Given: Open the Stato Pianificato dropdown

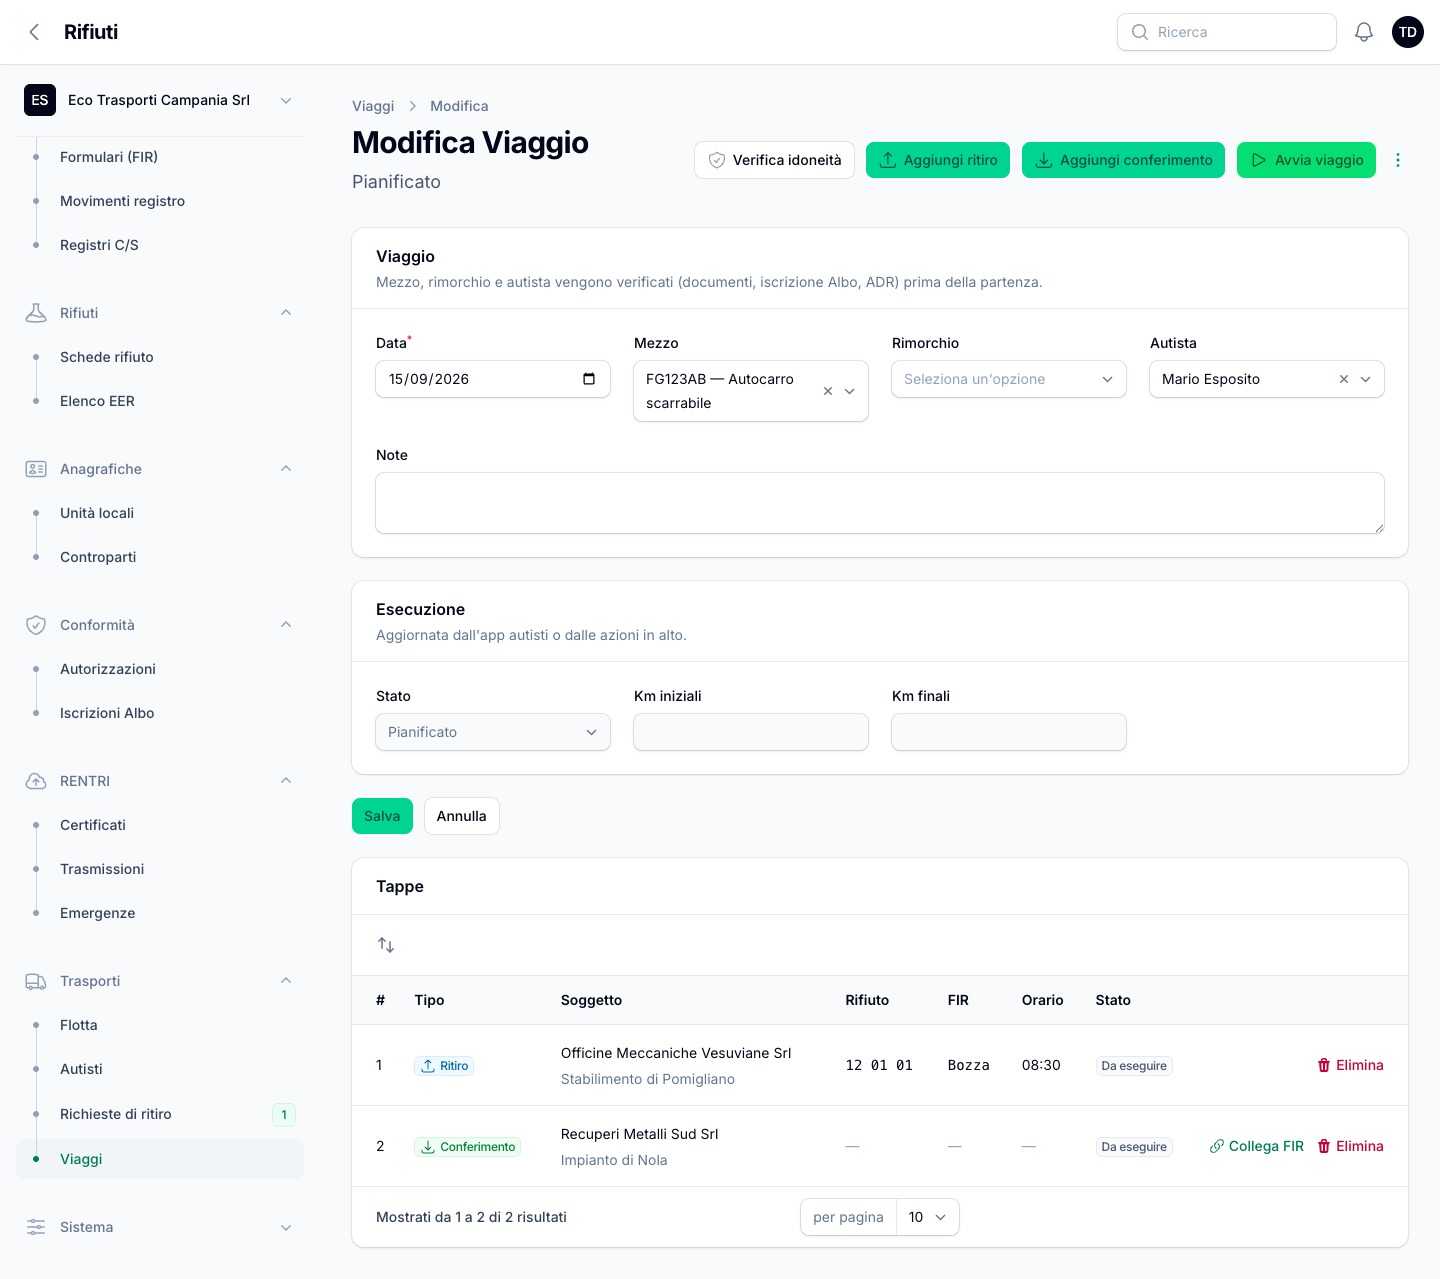Looking at the screenshot, I should (493, 732).
